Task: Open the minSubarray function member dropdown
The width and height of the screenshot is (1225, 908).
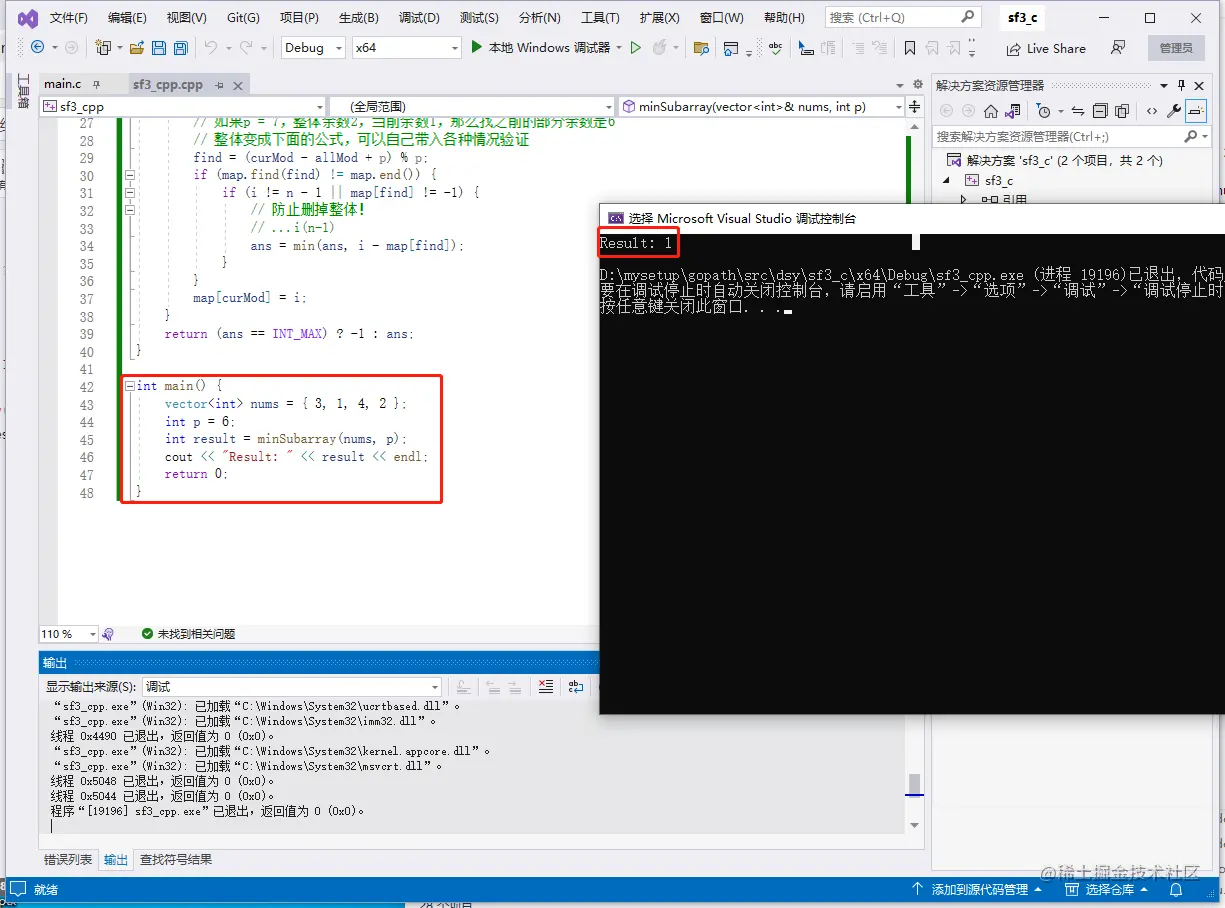Action: (762, 106)
